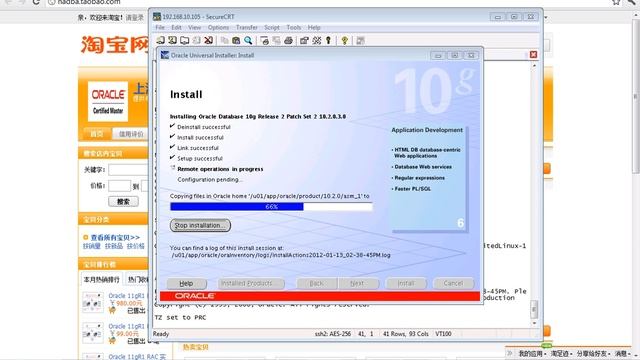Open the SecureCRT Options menu
The image size is (640, 360).
(x=218, y=27)
